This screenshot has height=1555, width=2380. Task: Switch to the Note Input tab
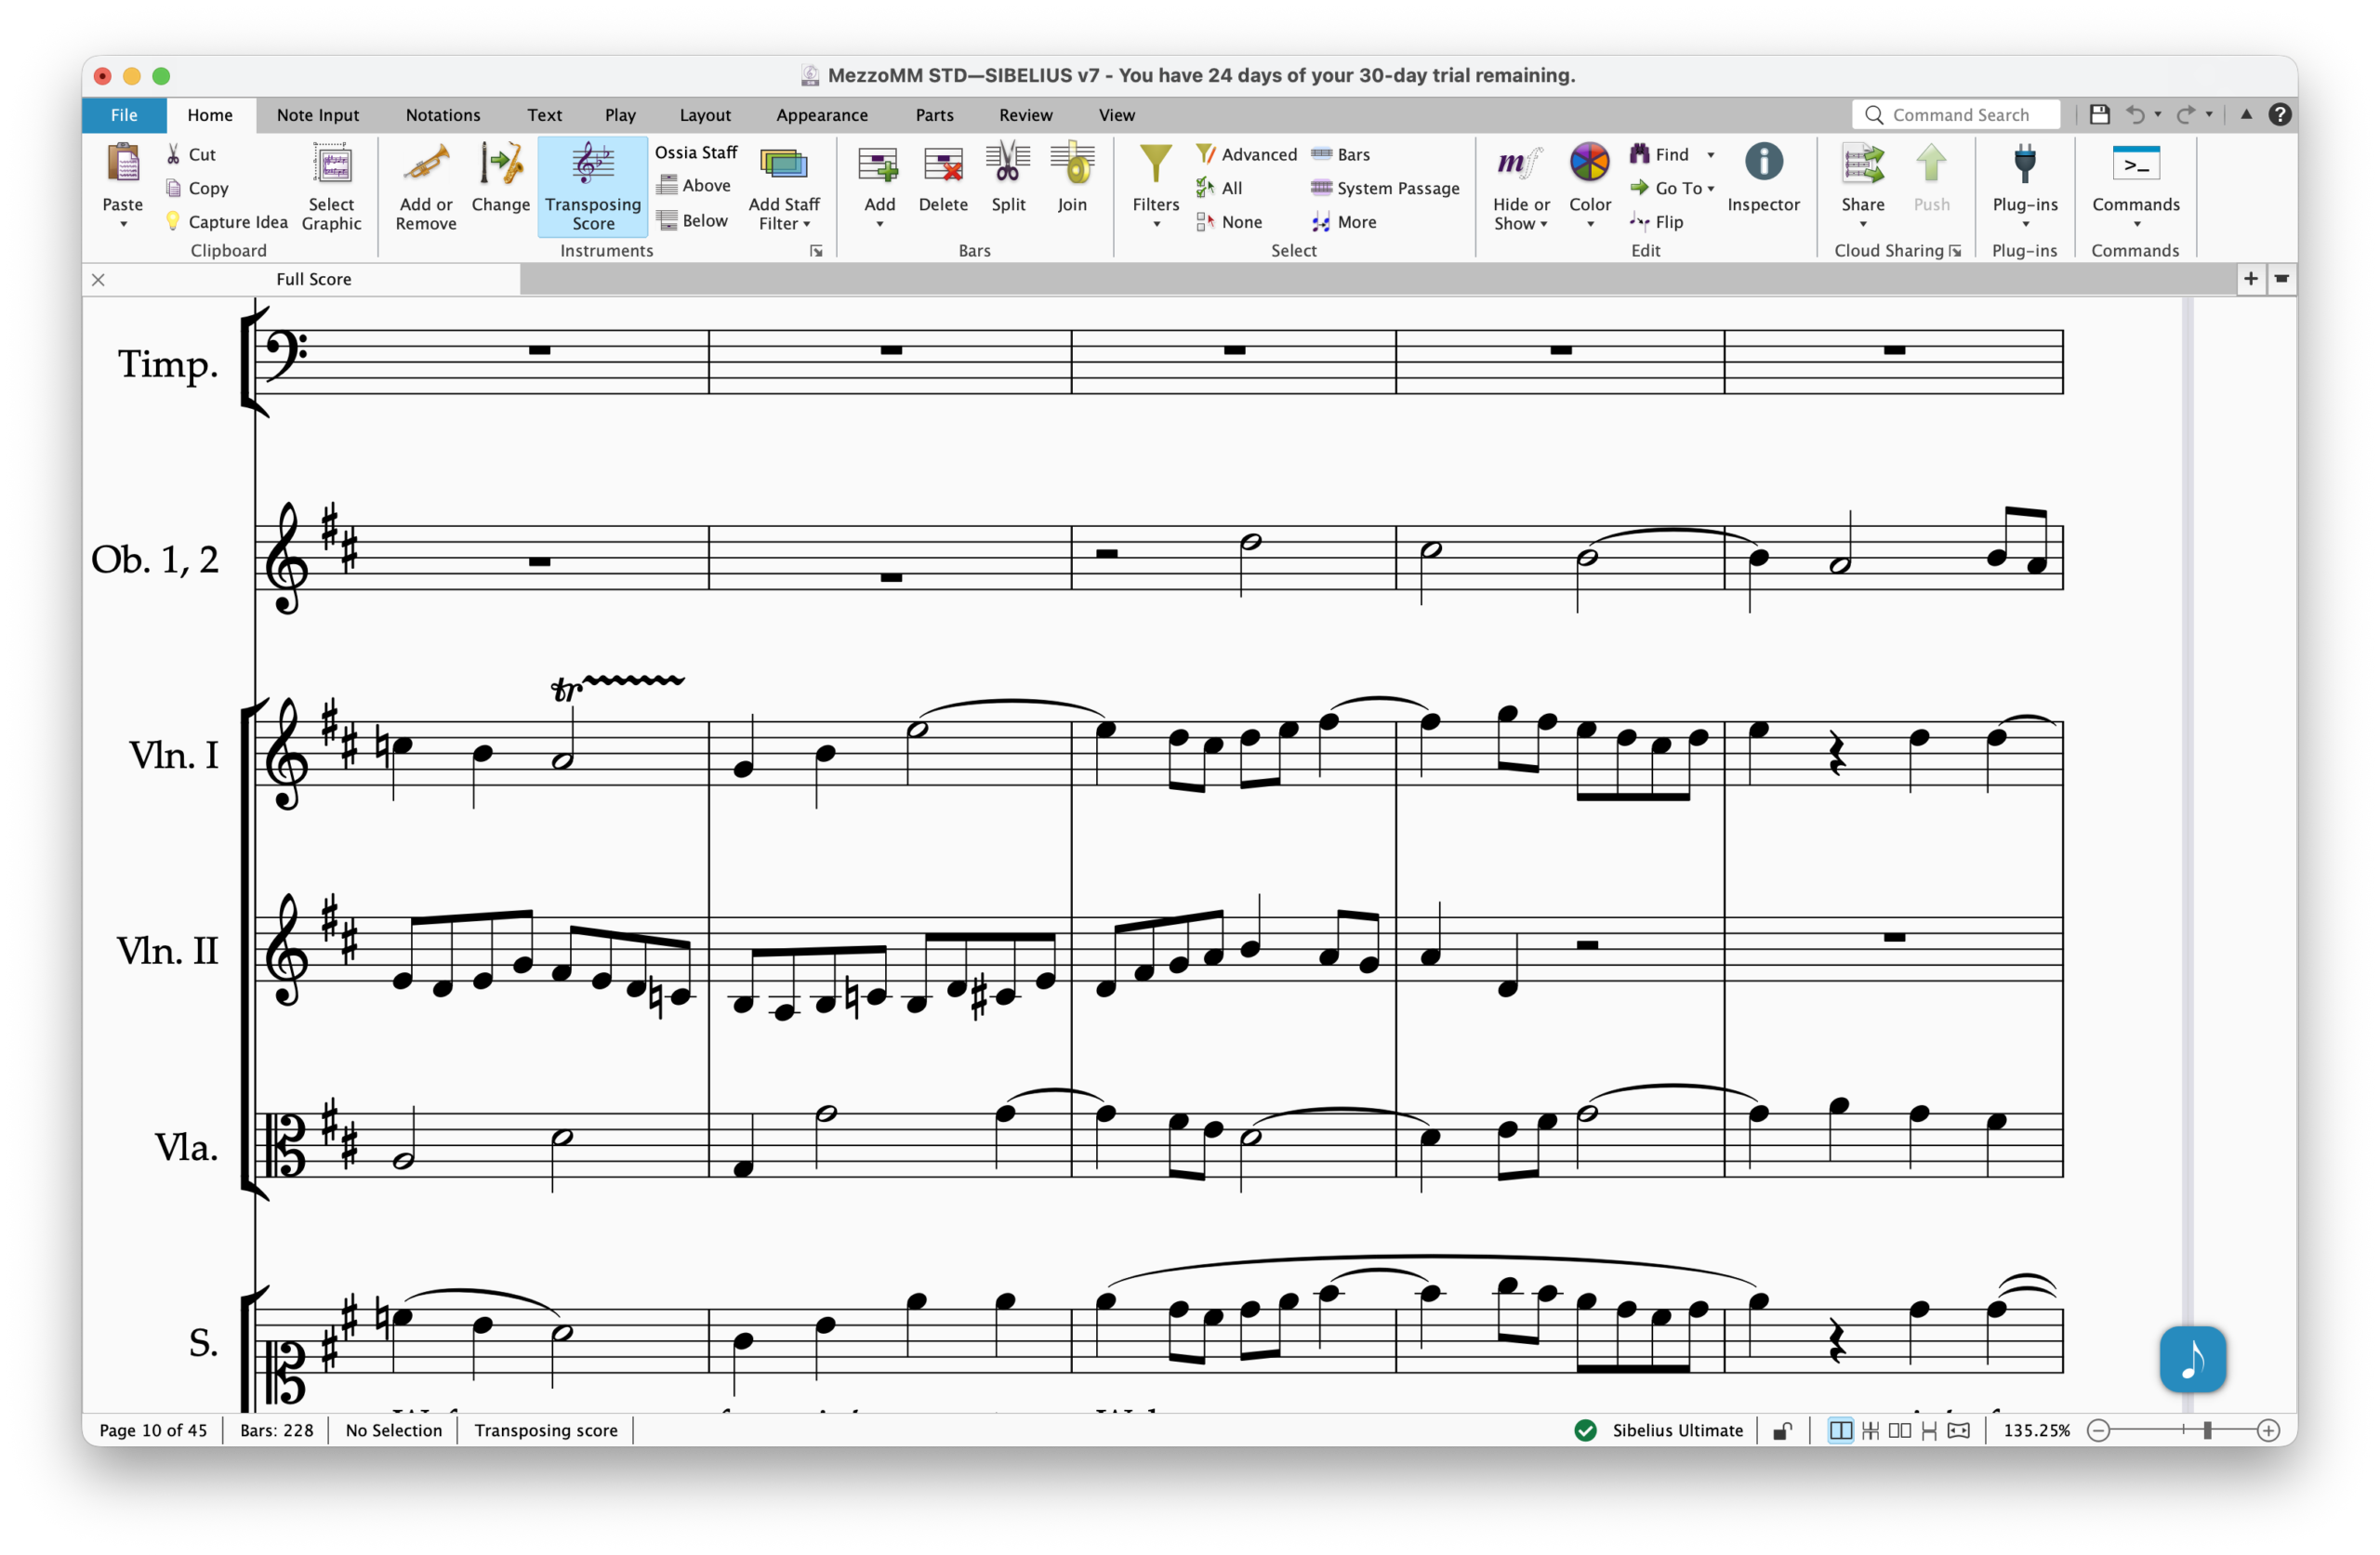pos(317,115)
